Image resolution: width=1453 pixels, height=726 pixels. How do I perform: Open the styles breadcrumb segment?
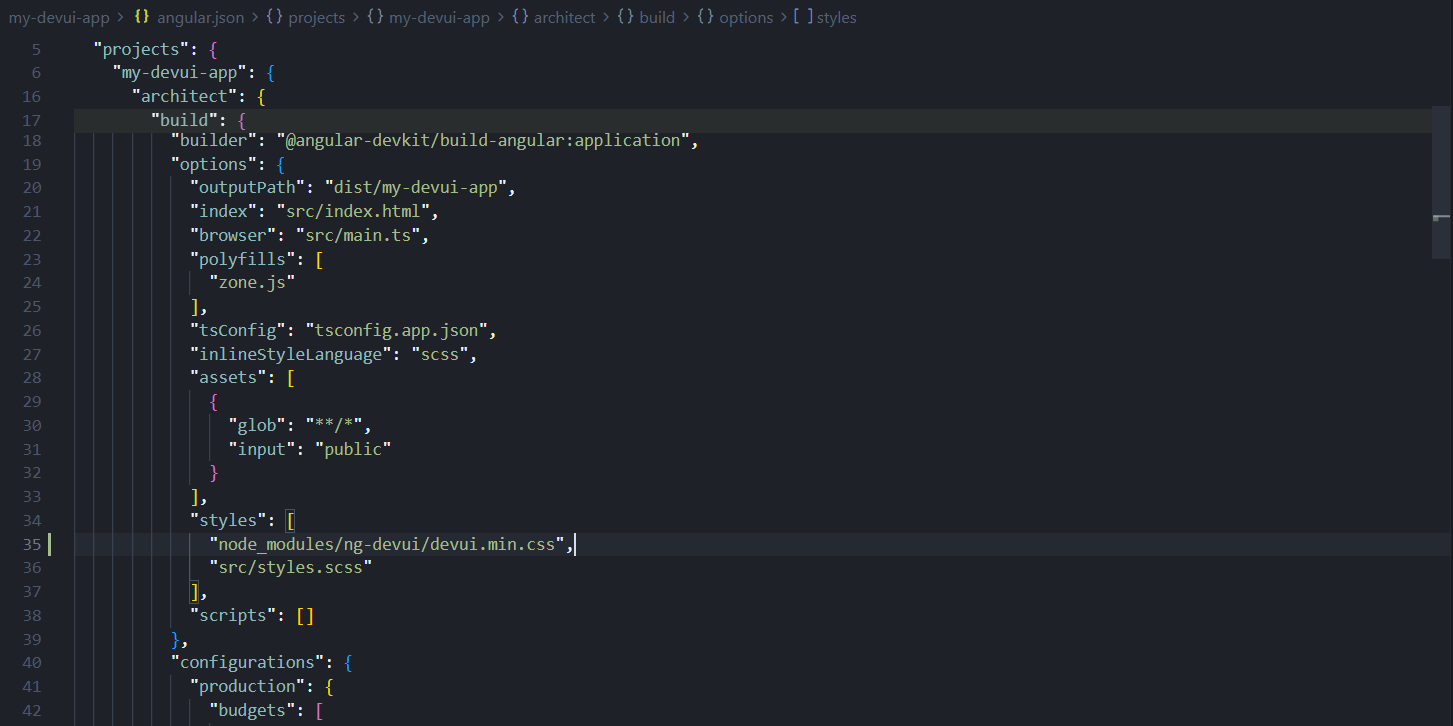[837, 17]
